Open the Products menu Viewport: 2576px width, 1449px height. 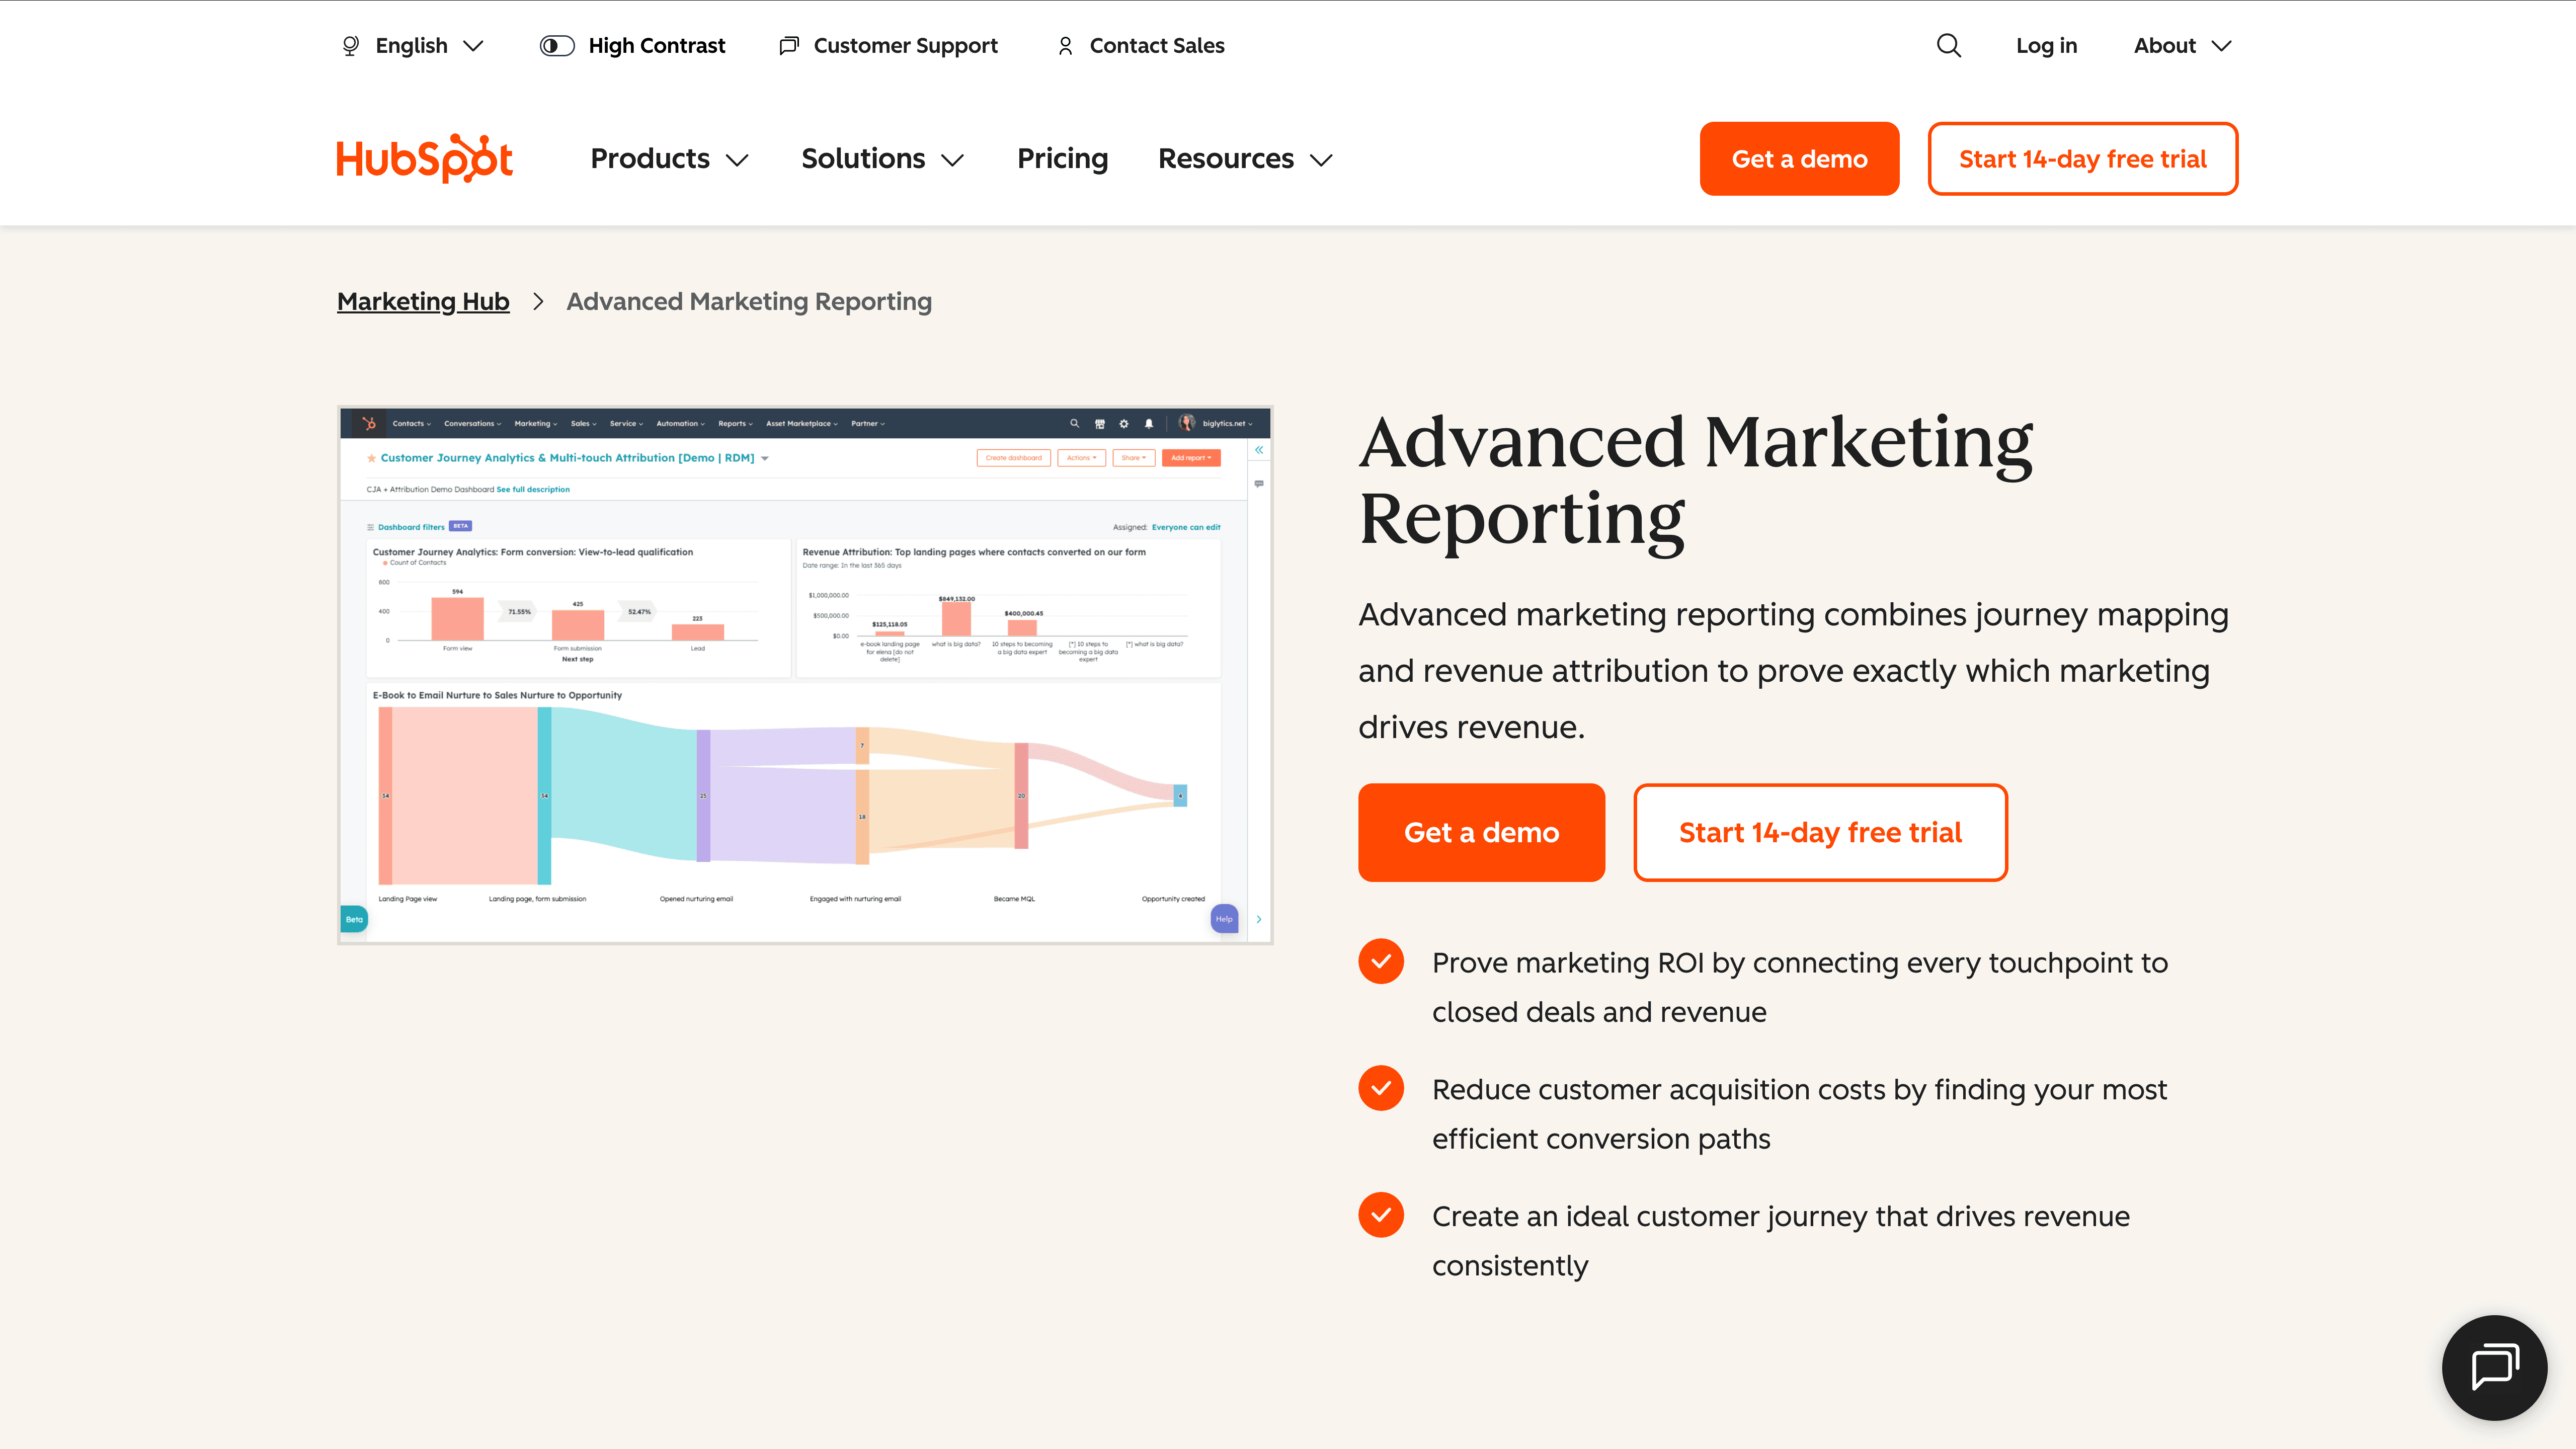coord(667,158)
